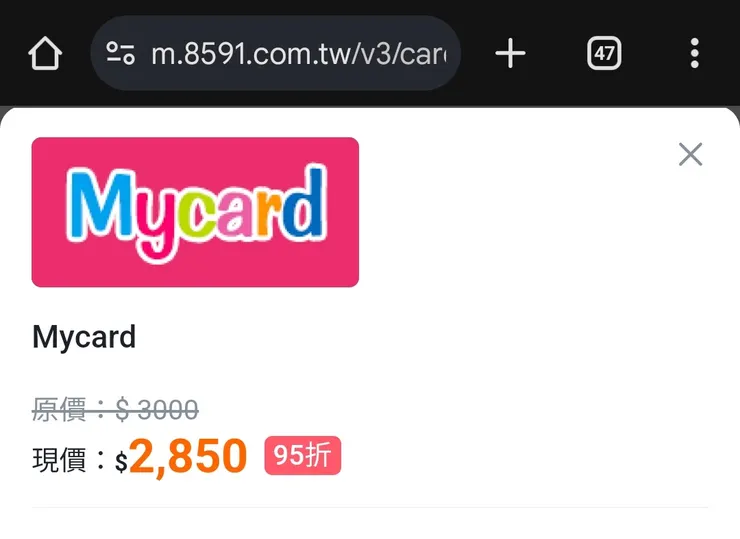This screenshot has width=740, height=539.
Task: Click the m.8591.com.tw address bar
Action: tap(276, 53)
